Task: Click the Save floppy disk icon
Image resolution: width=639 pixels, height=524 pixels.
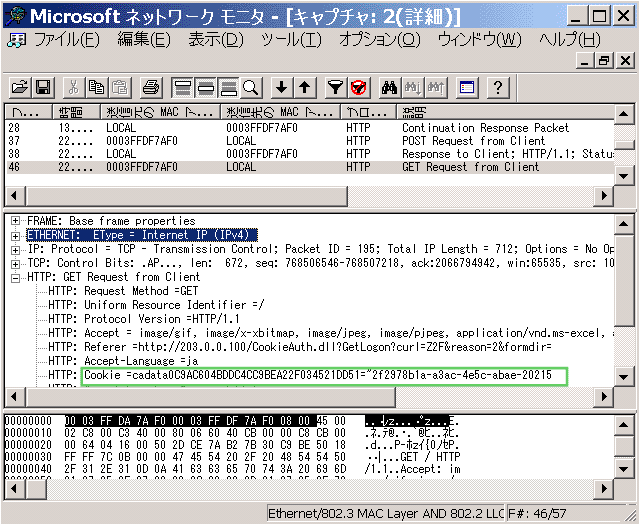Action: (x=43, y=88)
